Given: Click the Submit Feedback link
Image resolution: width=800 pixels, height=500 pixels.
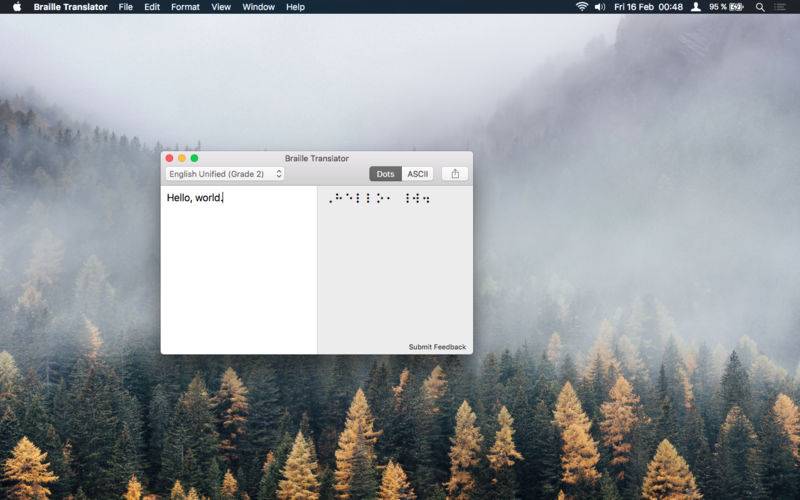Looking at the screenshot, I should (x=437, y=347).
